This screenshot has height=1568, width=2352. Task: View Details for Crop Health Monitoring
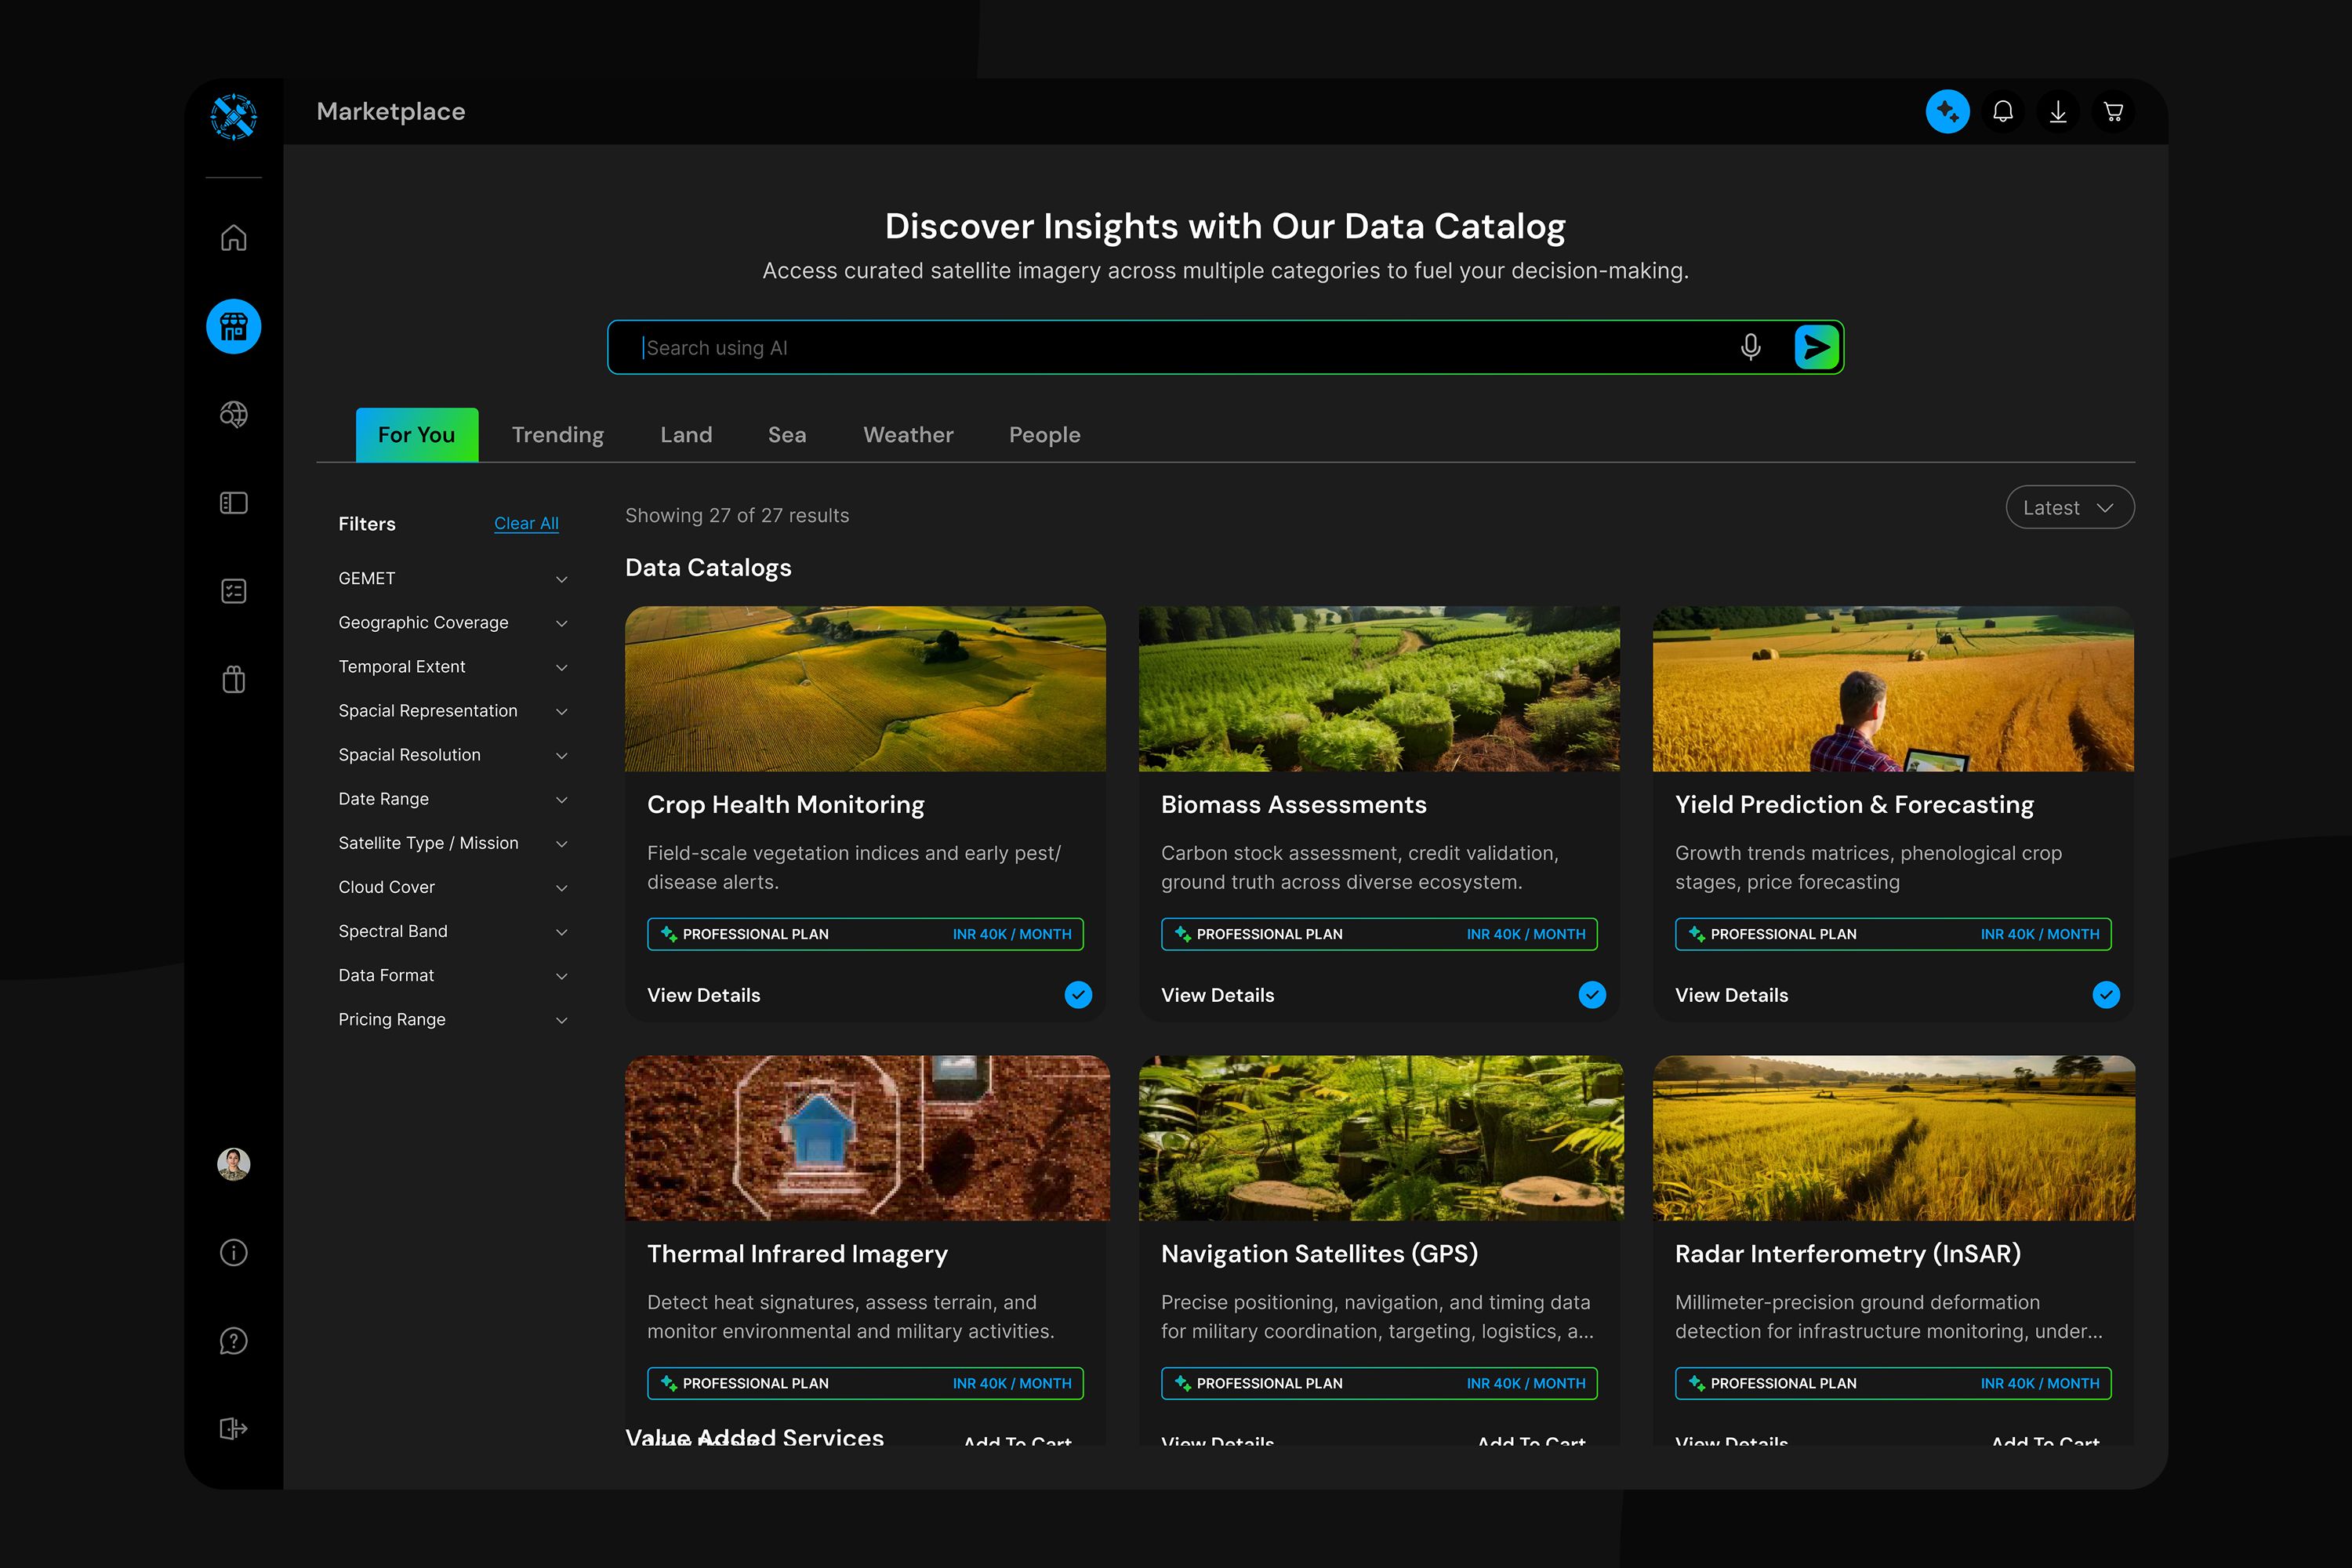click(703, 995)
